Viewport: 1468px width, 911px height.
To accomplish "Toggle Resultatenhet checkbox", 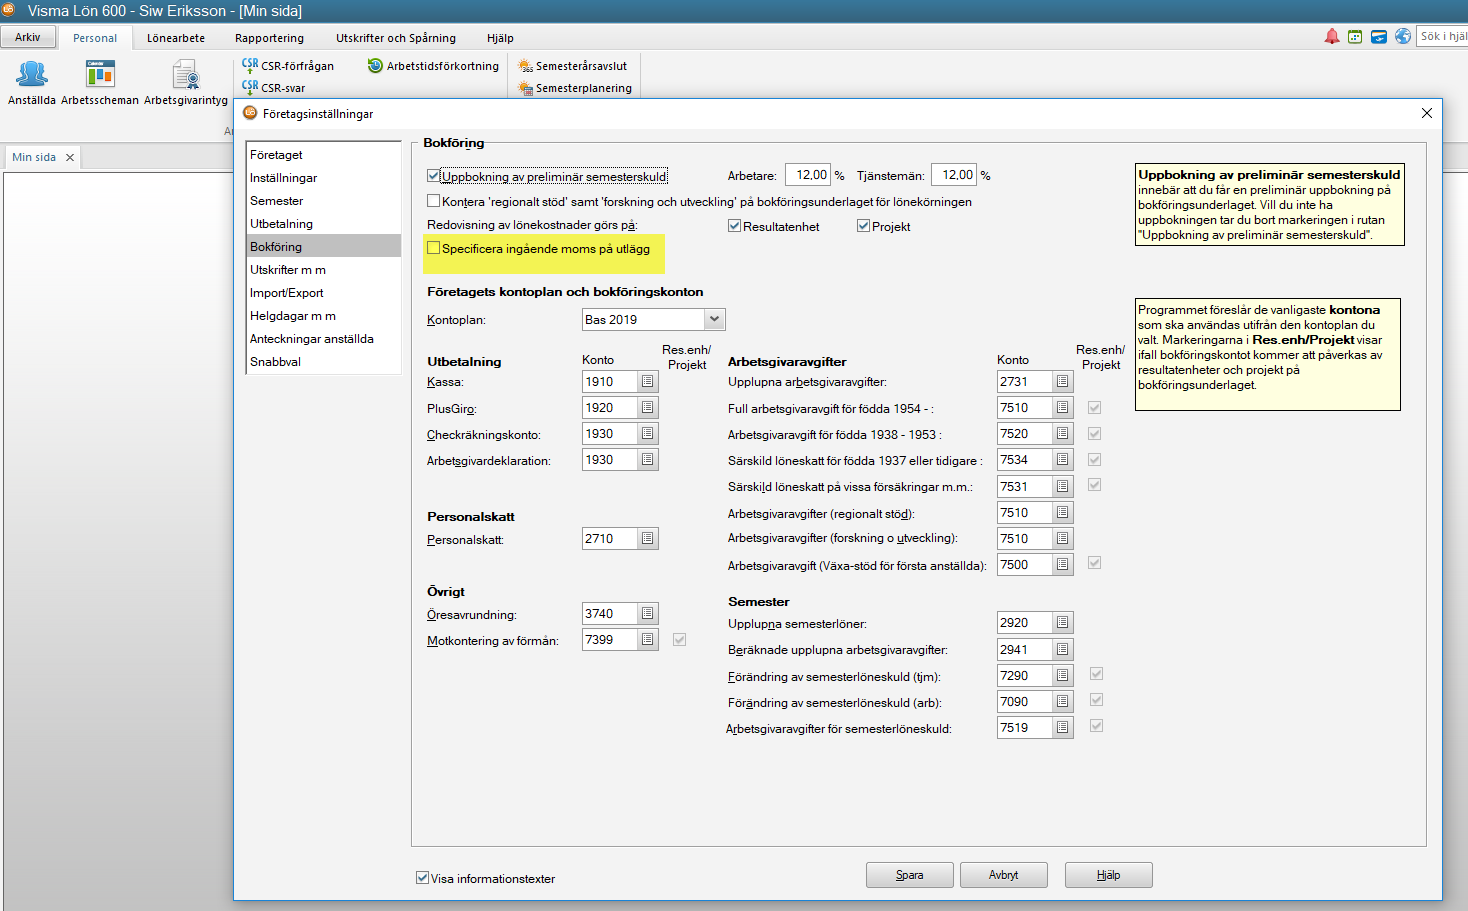I will (x=735, y=226).
